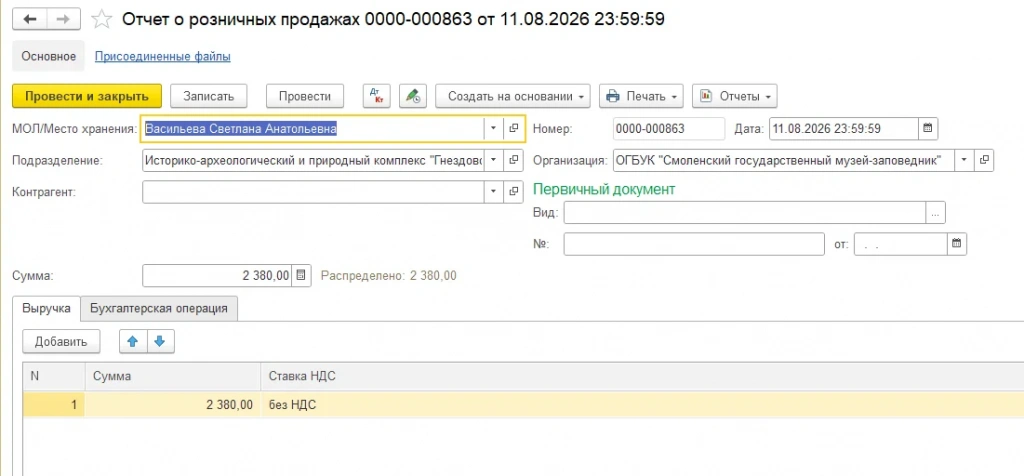Click into the Номер field
The height and width of the screenshot is (476, 1024).
click(669, 129)
